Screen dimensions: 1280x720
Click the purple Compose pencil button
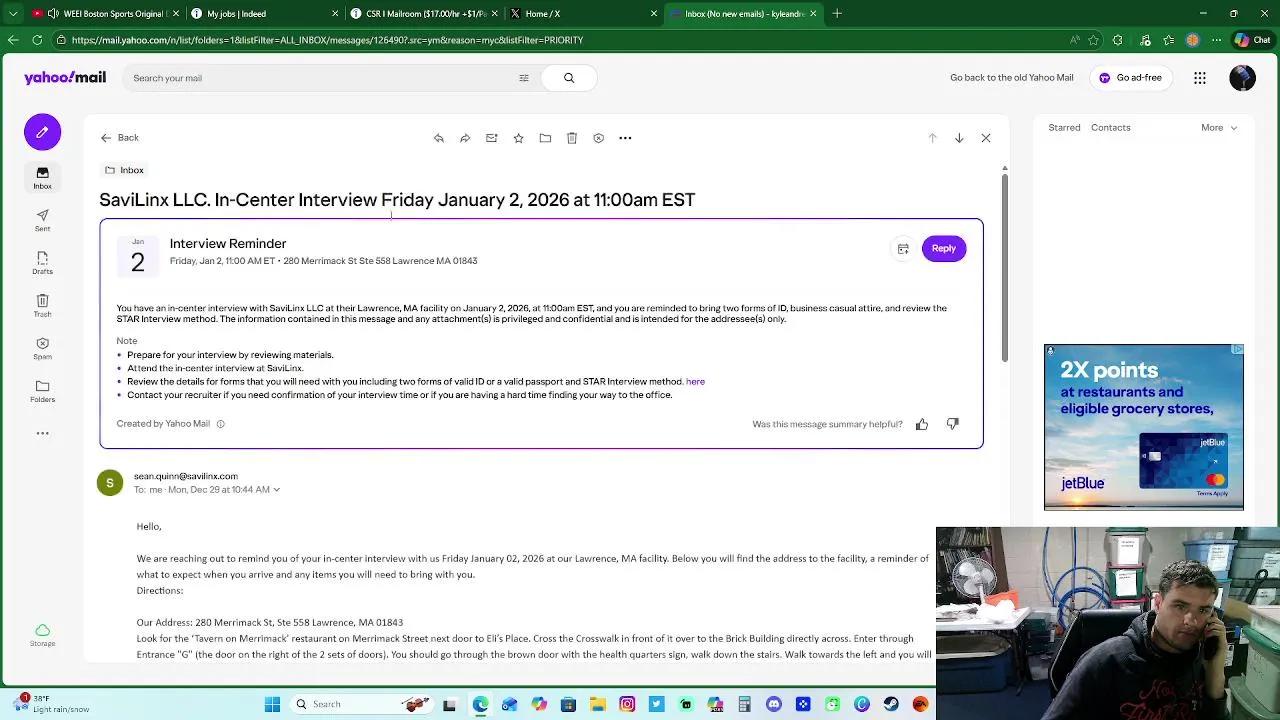tap(42, 132)
